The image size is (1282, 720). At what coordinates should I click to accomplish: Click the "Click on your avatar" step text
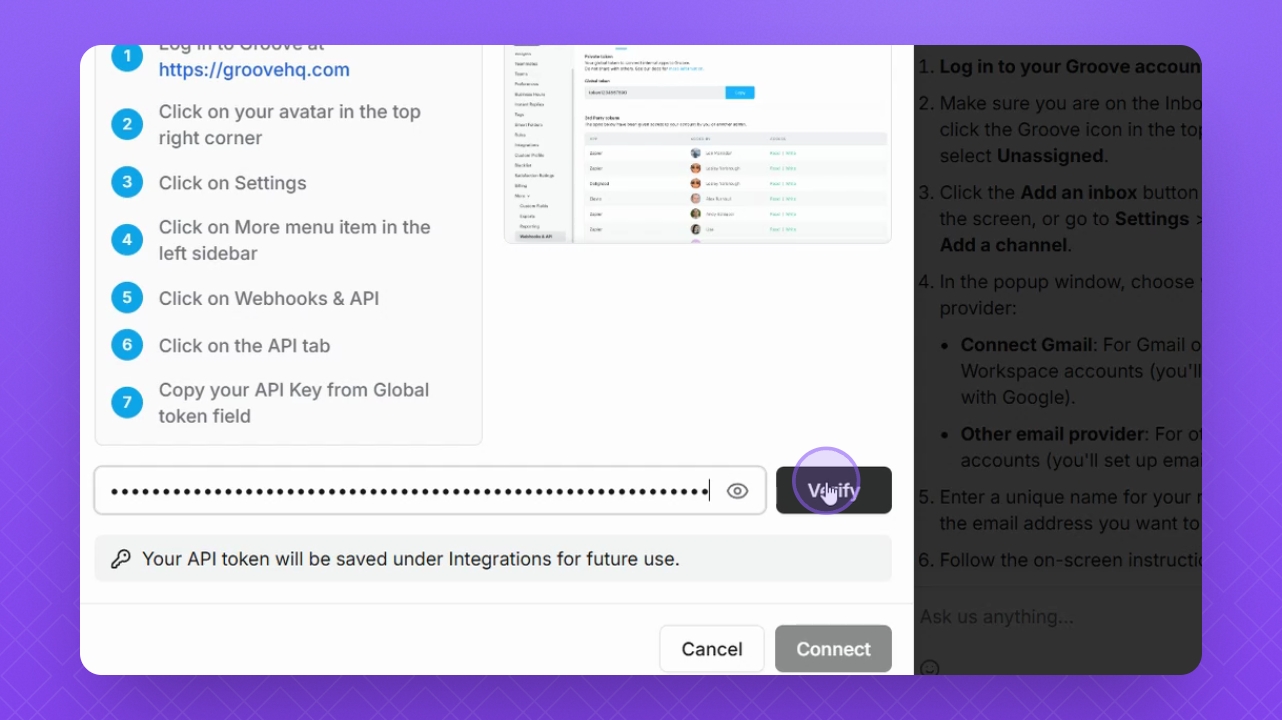[290, 125]
